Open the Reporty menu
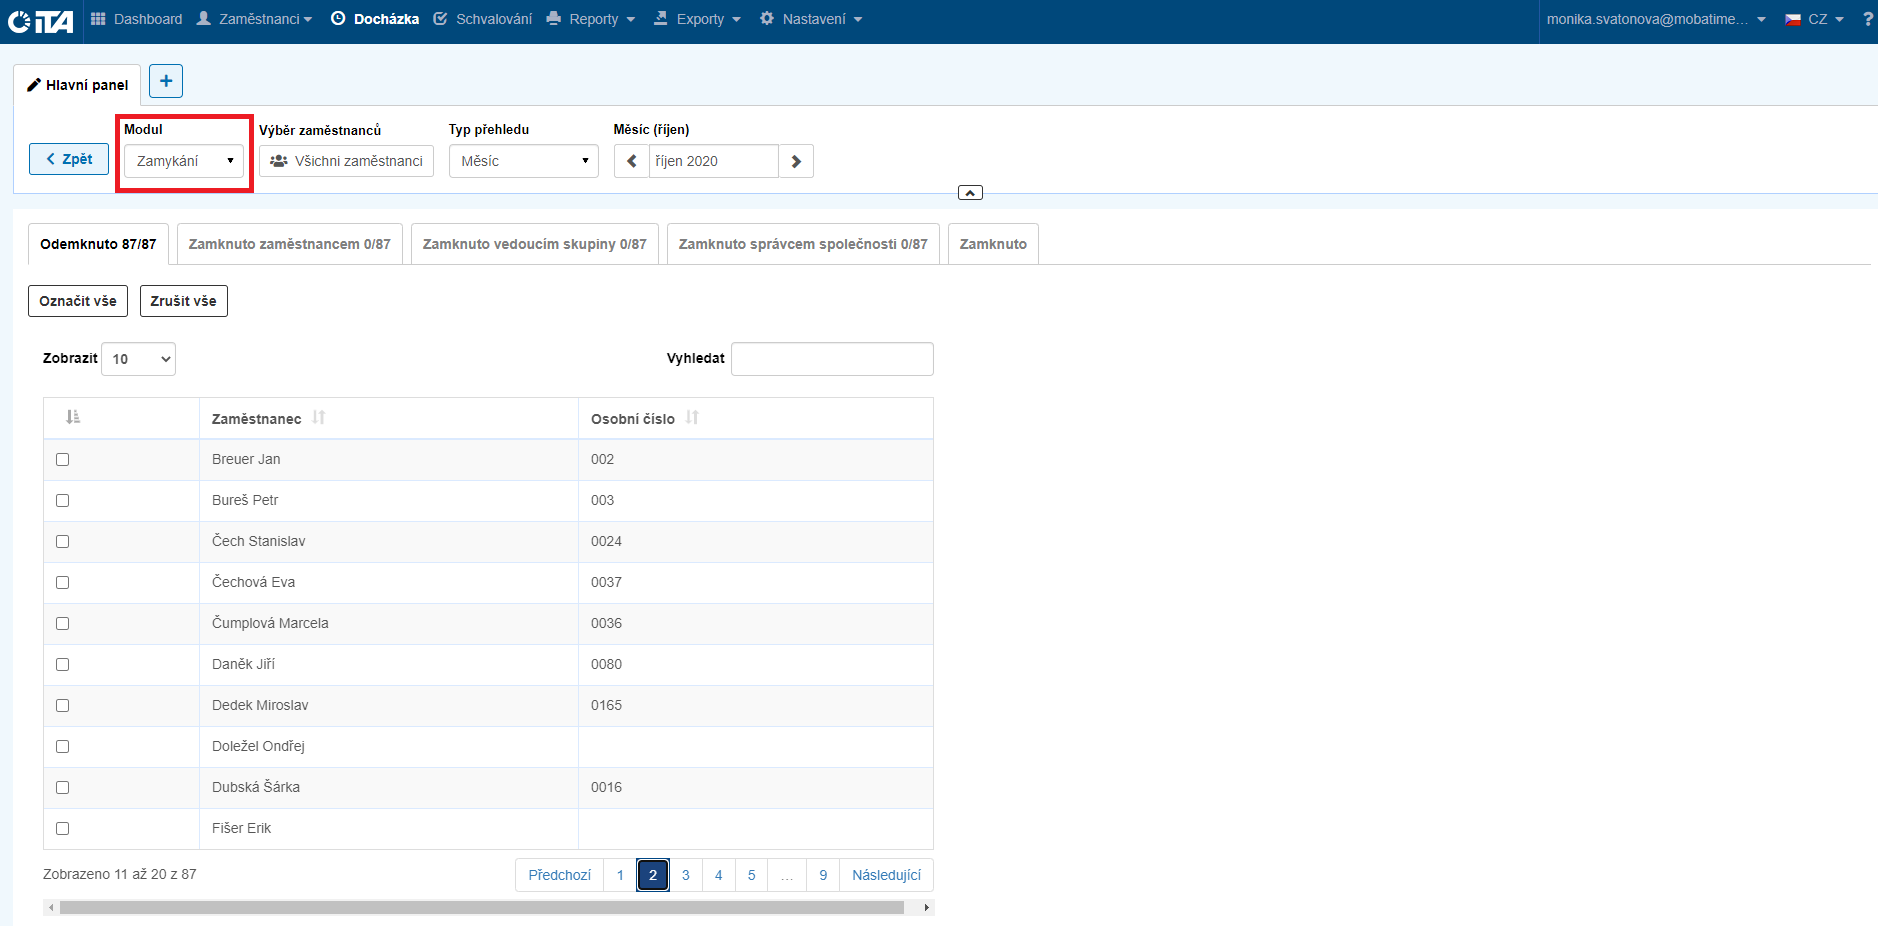 pos(592,19)
